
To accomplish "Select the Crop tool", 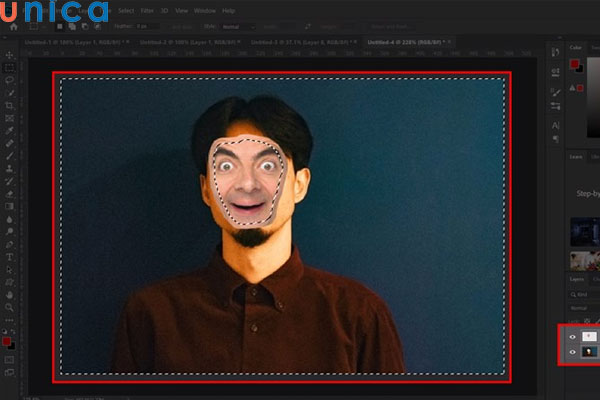I will (x=9, y=105).
